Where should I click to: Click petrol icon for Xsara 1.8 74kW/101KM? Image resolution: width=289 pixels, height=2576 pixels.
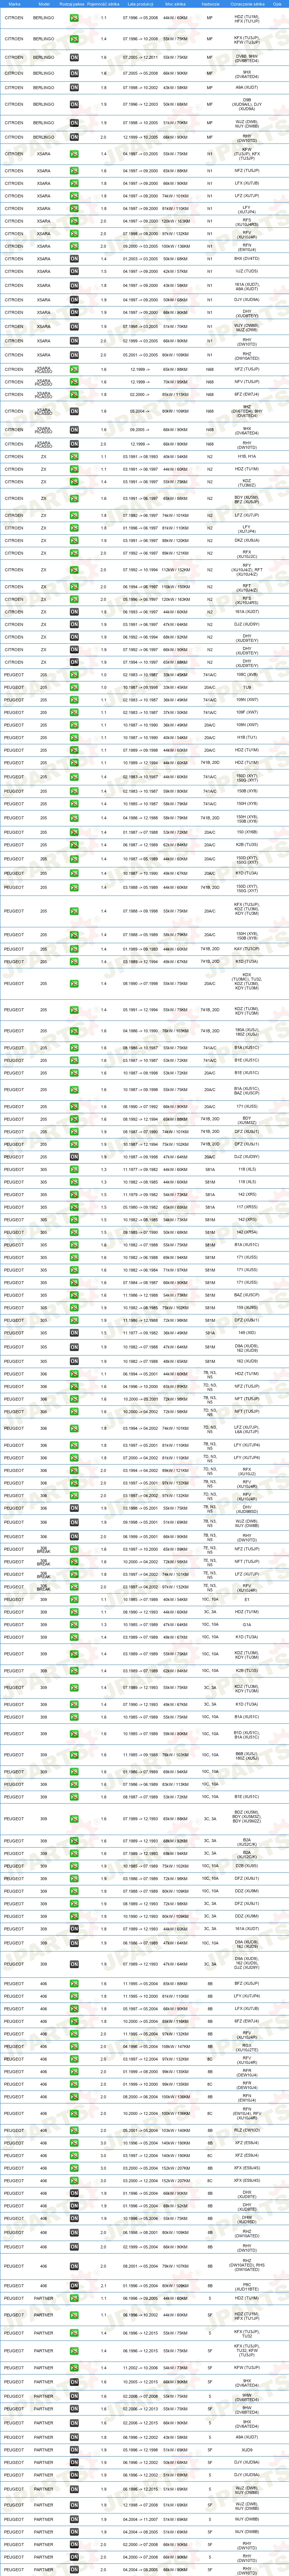[74, 196]
